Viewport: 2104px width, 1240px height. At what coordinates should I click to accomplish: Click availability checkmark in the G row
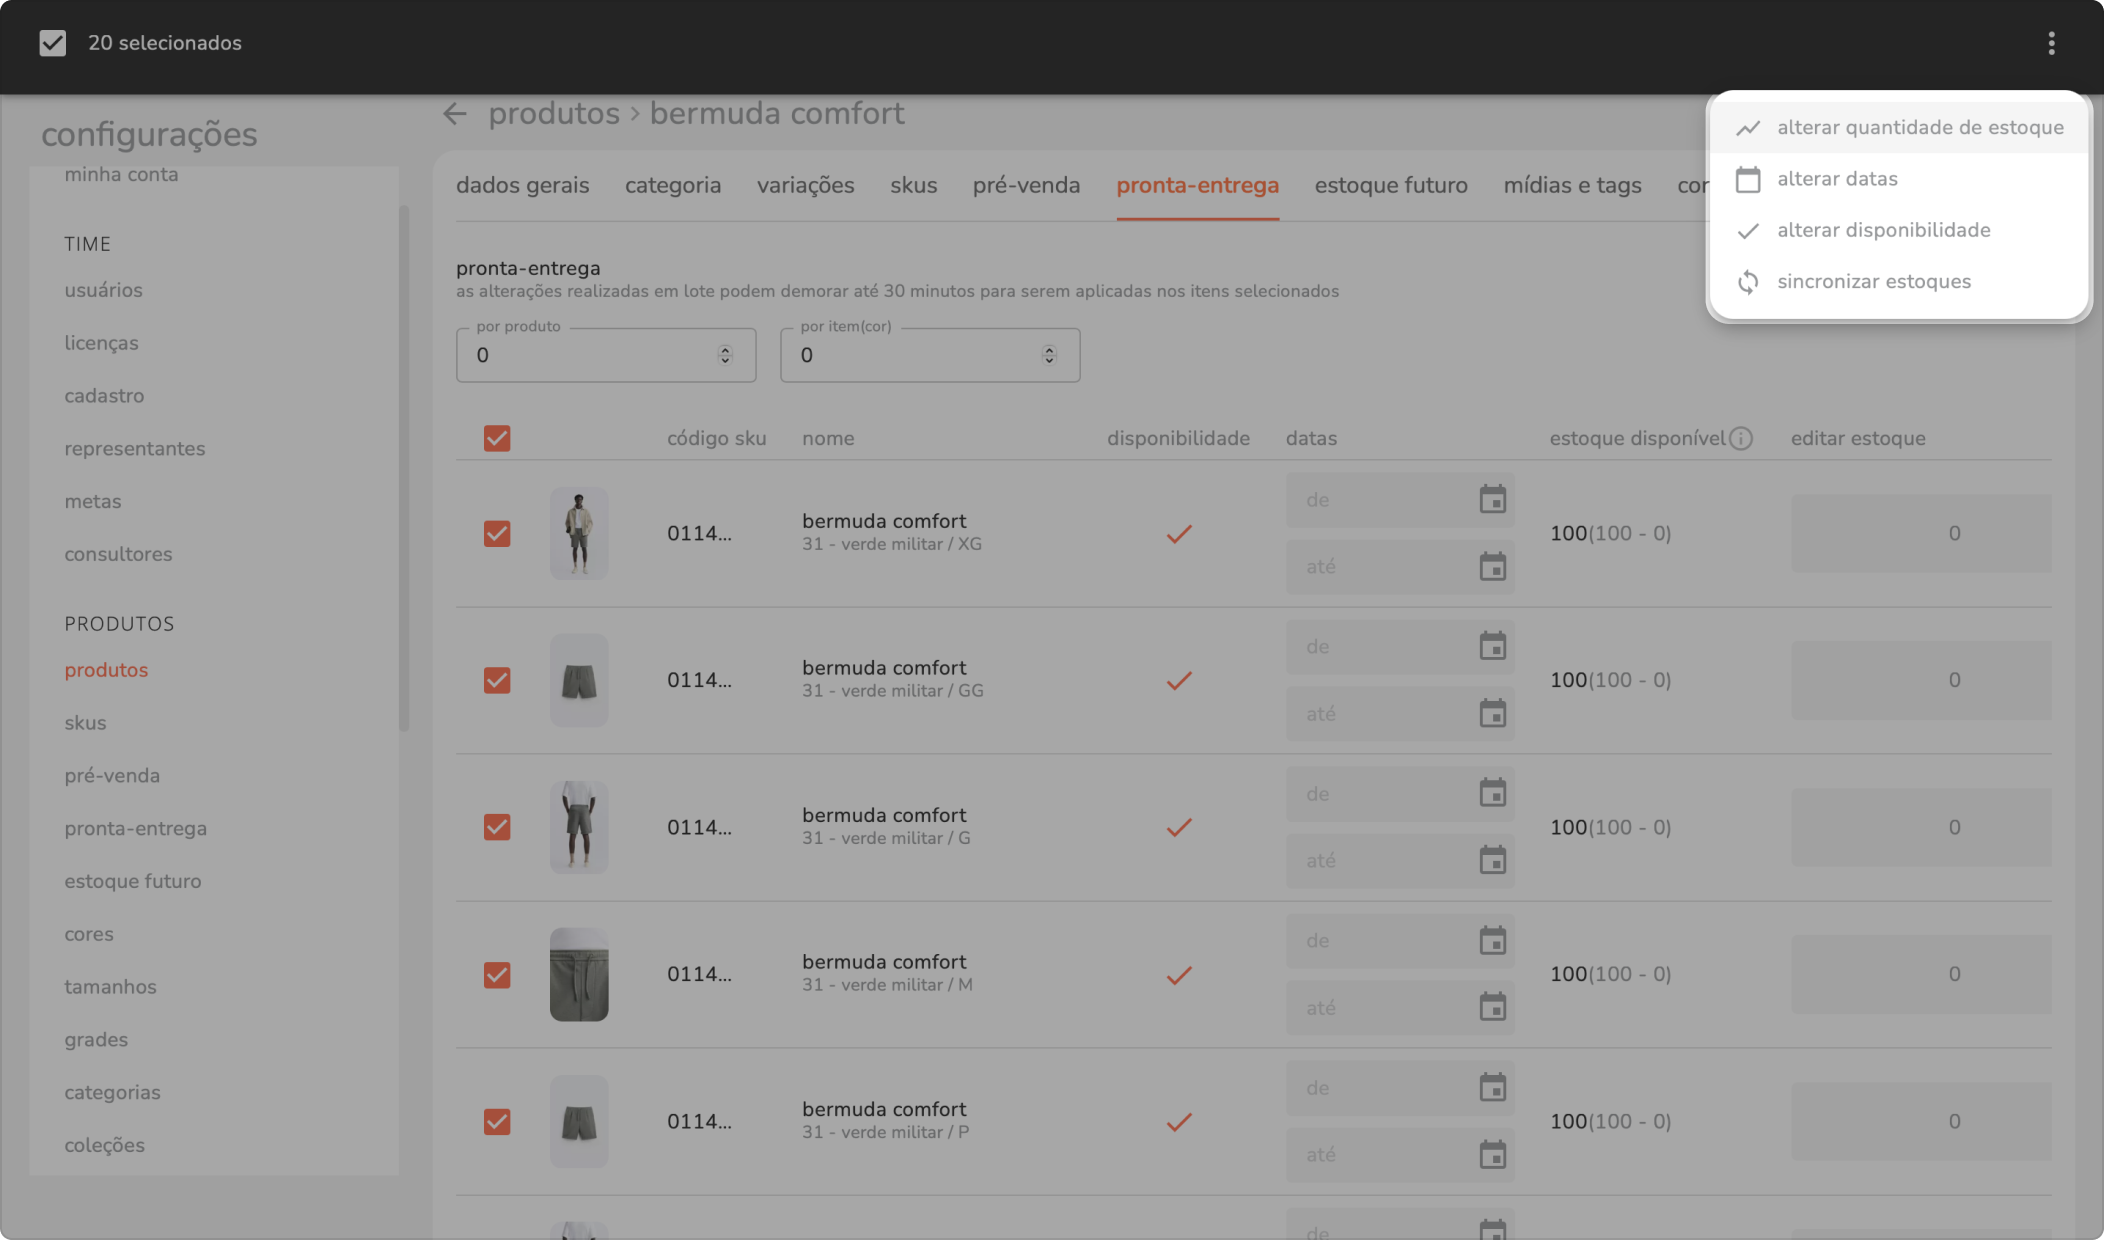tap(1179, 828)
